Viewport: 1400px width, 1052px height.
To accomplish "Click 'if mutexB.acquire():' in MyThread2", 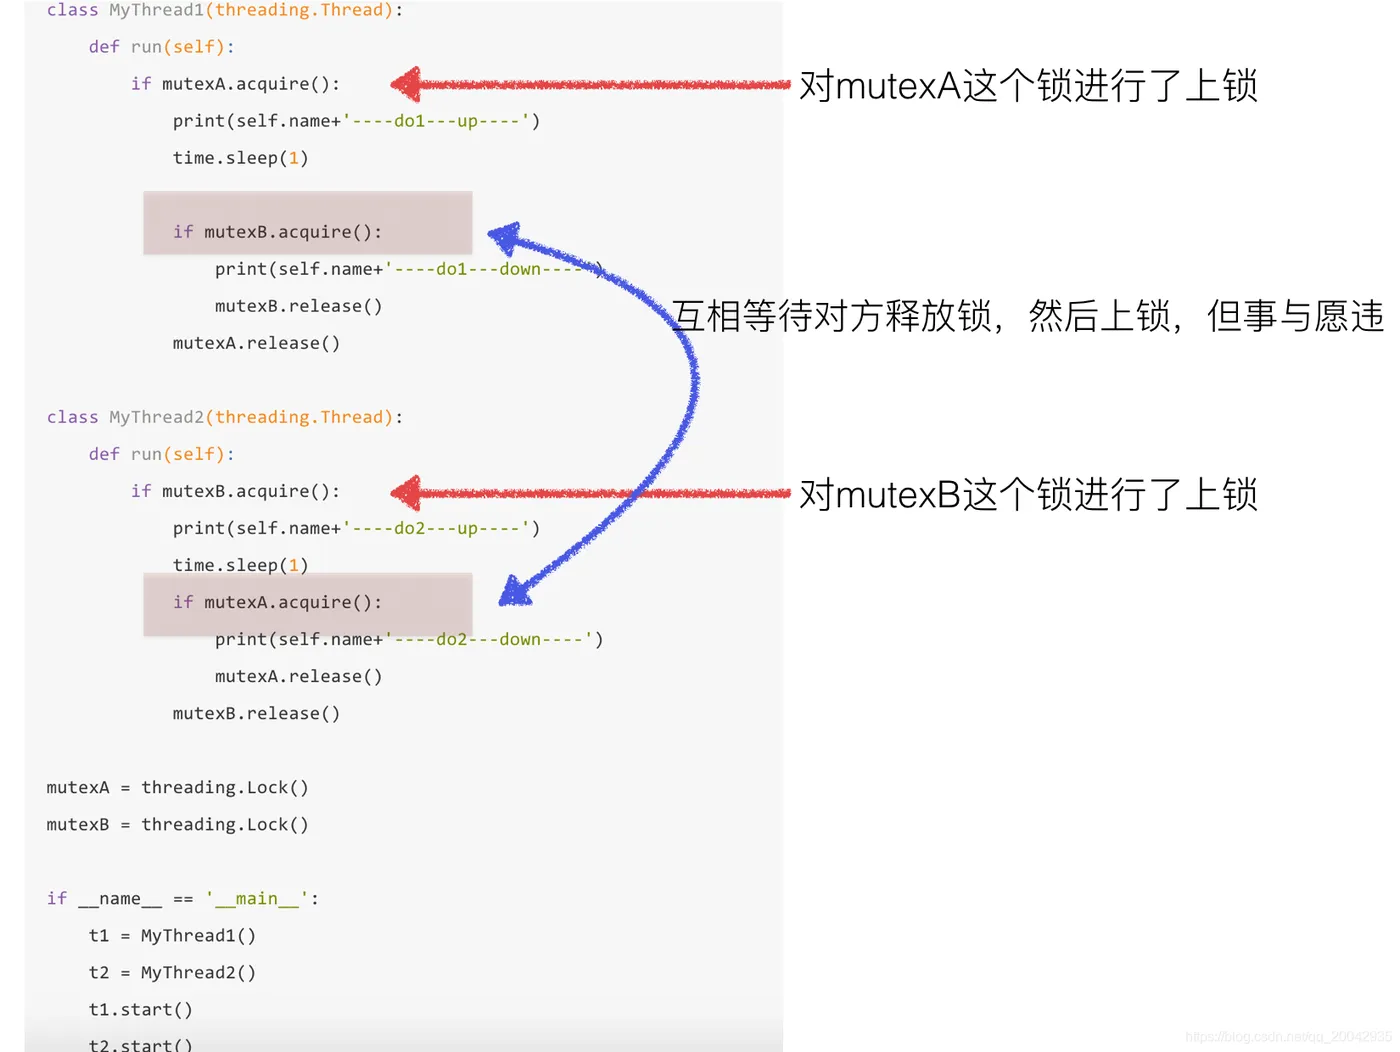I will (x=235, y=491).
